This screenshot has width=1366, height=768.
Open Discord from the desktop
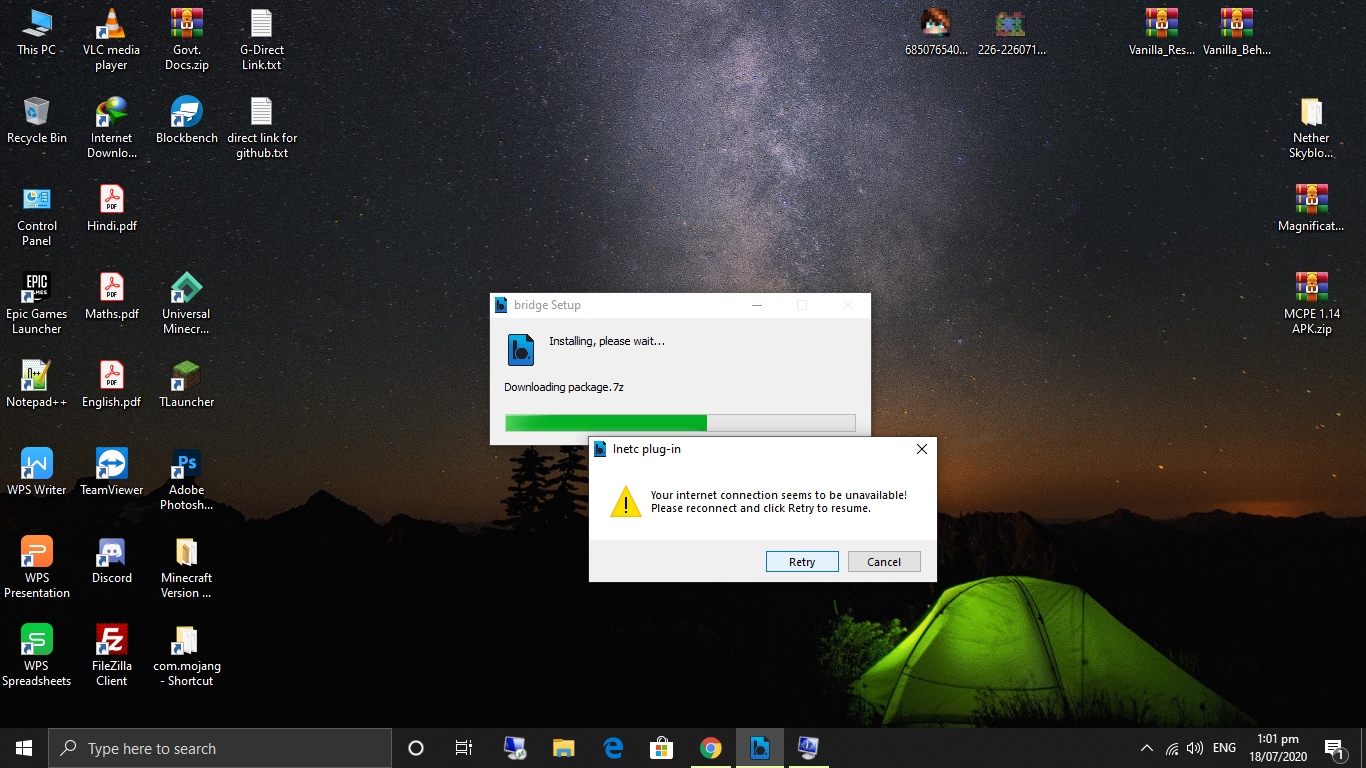tap(111, 552)
